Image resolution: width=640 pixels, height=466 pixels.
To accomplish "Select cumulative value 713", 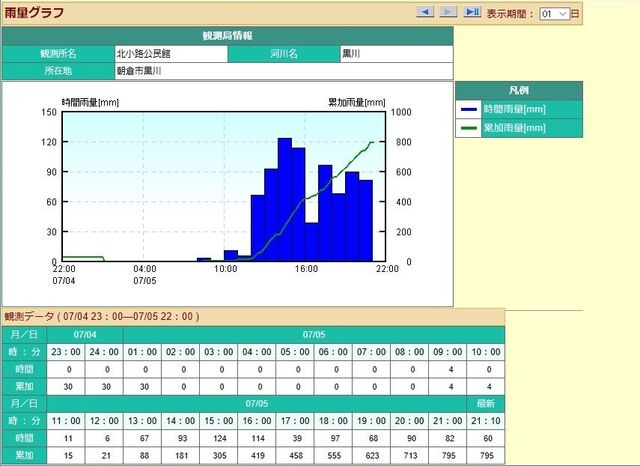I will pyautogui.click(x=411, y=455).
